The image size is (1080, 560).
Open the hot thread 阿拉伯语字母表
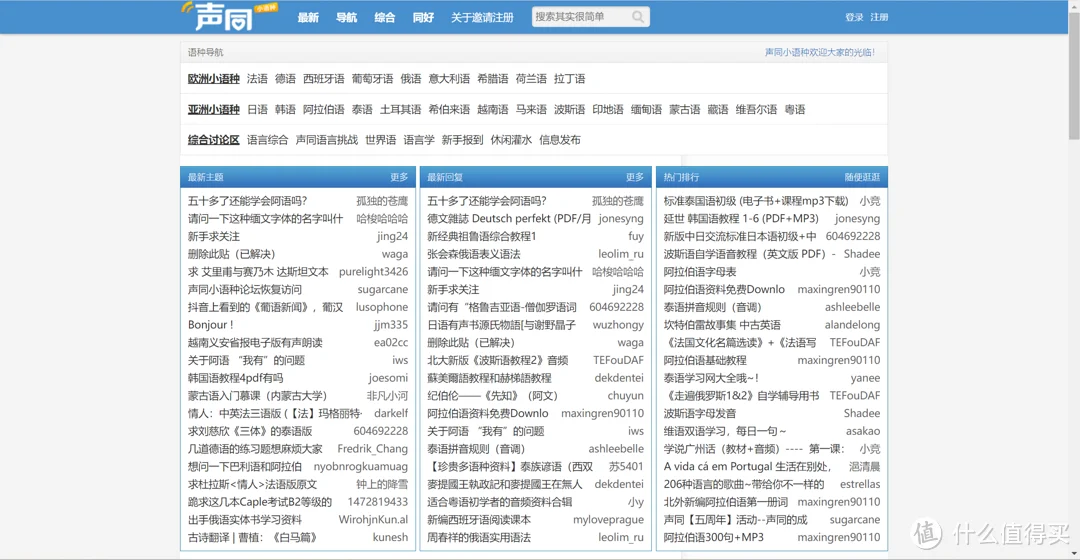pos(700,271)
